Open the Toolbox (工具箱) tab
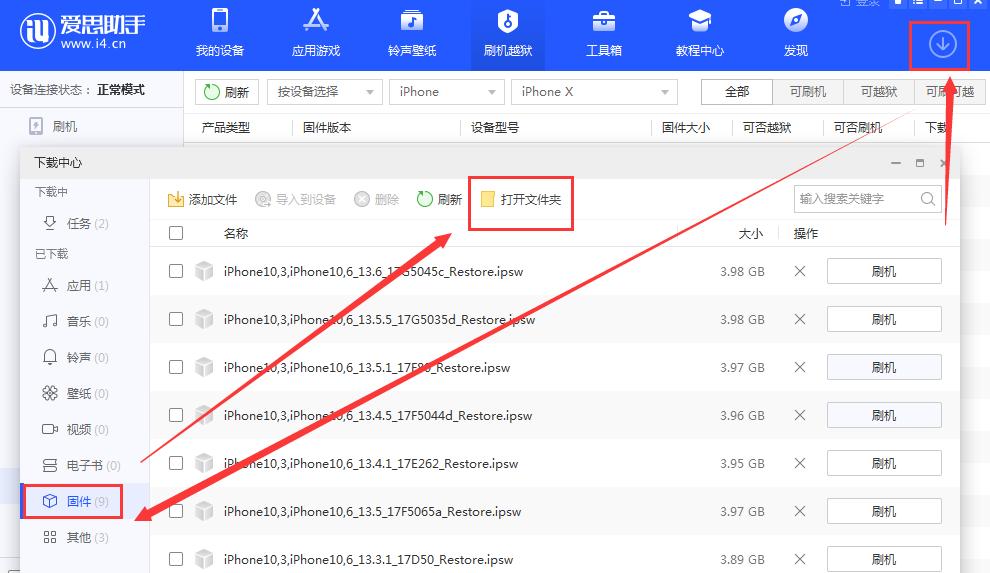This screenshot has height=573, width=990. pyautogui.click(x=604, y=33)
